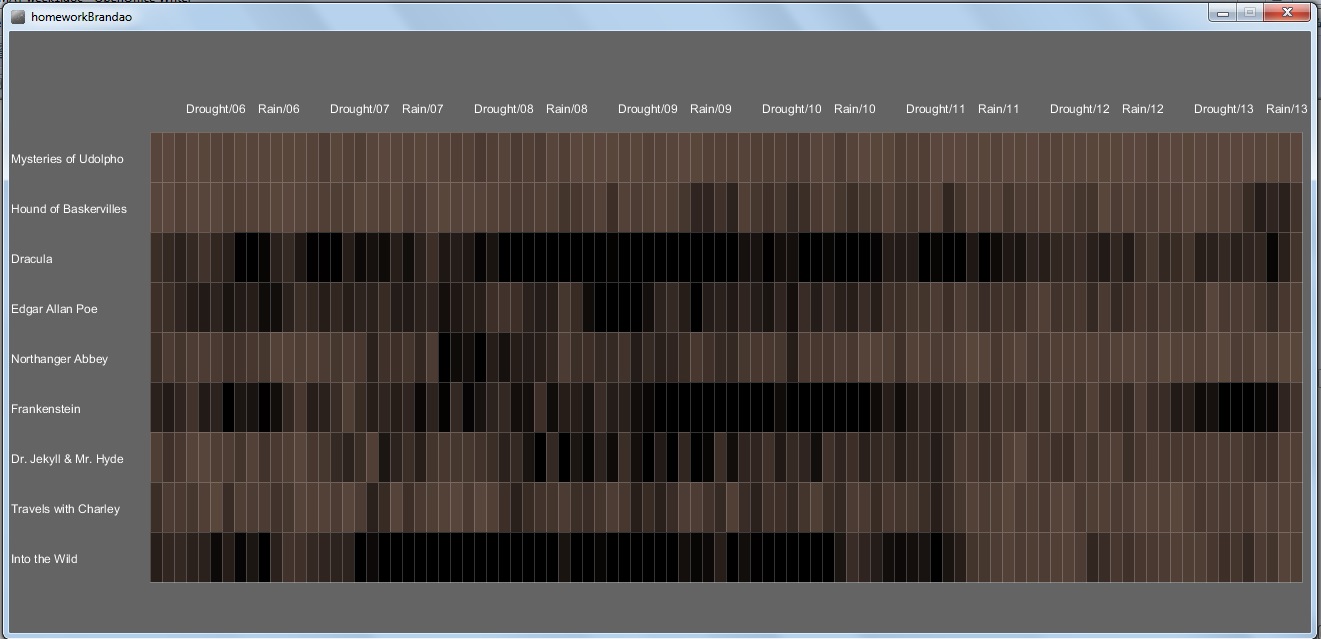
Task: Select the Into the Wild row label
Action: 45,559
